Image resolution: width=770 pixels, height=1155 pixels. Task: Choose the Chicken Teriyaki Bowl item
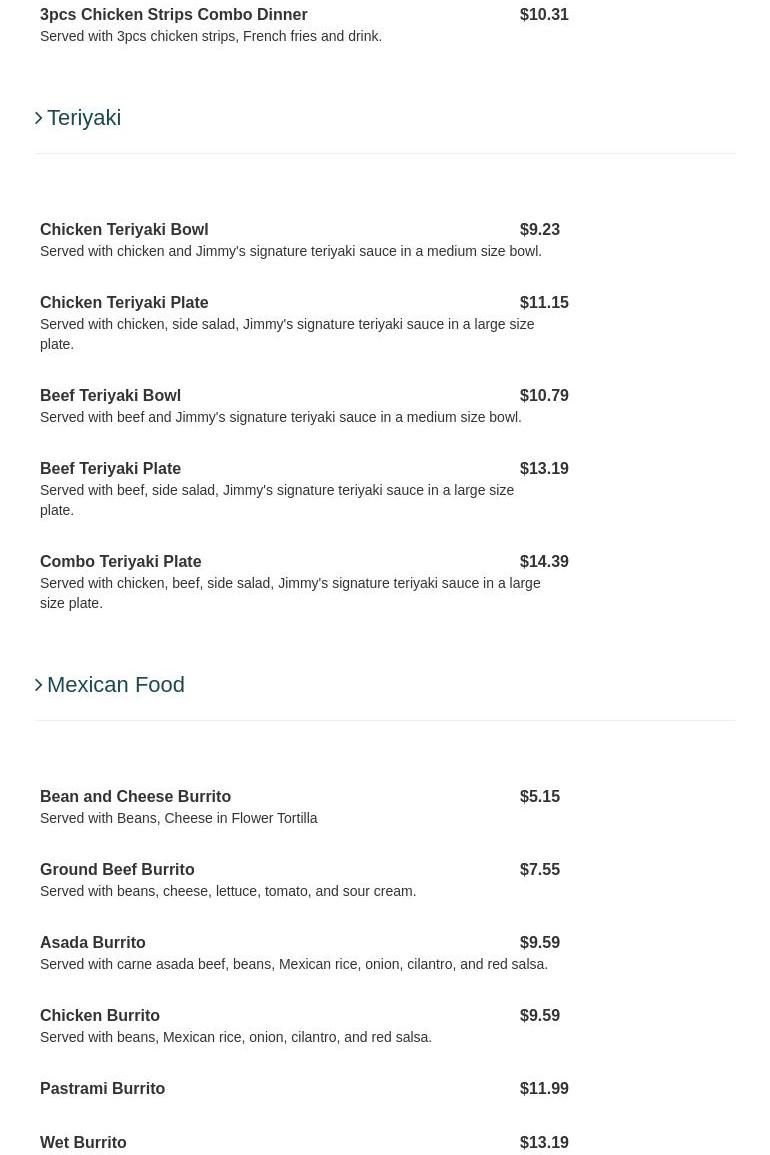124,230
